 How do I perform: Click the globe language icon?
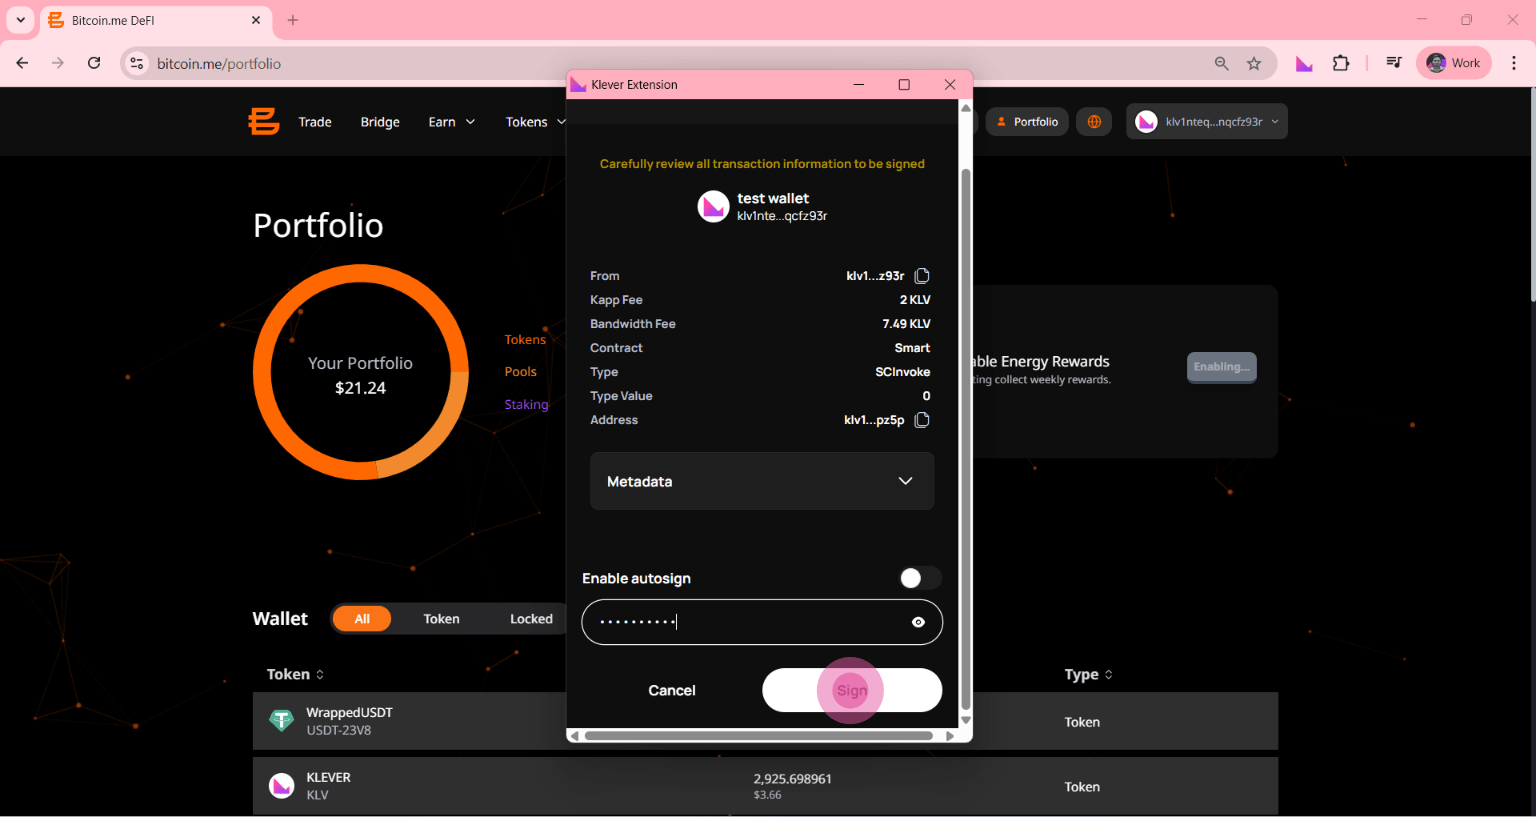coord(1094,122)
